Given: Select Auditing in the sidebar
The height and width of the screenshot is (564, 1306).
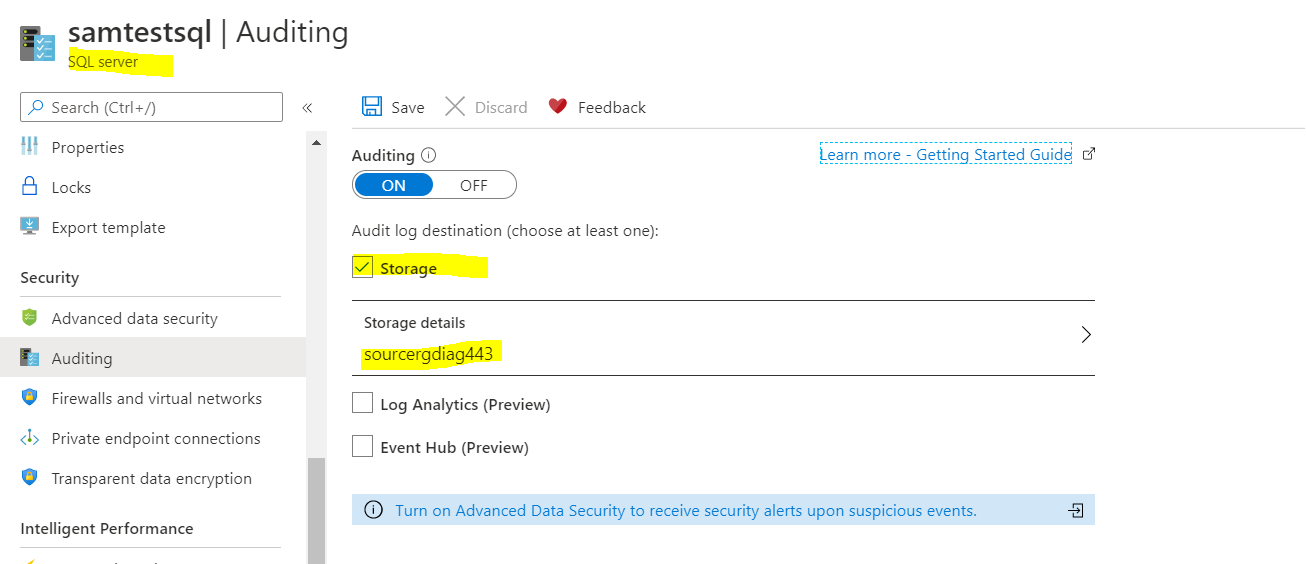Looking at the screenshot, I should (152, 358).
